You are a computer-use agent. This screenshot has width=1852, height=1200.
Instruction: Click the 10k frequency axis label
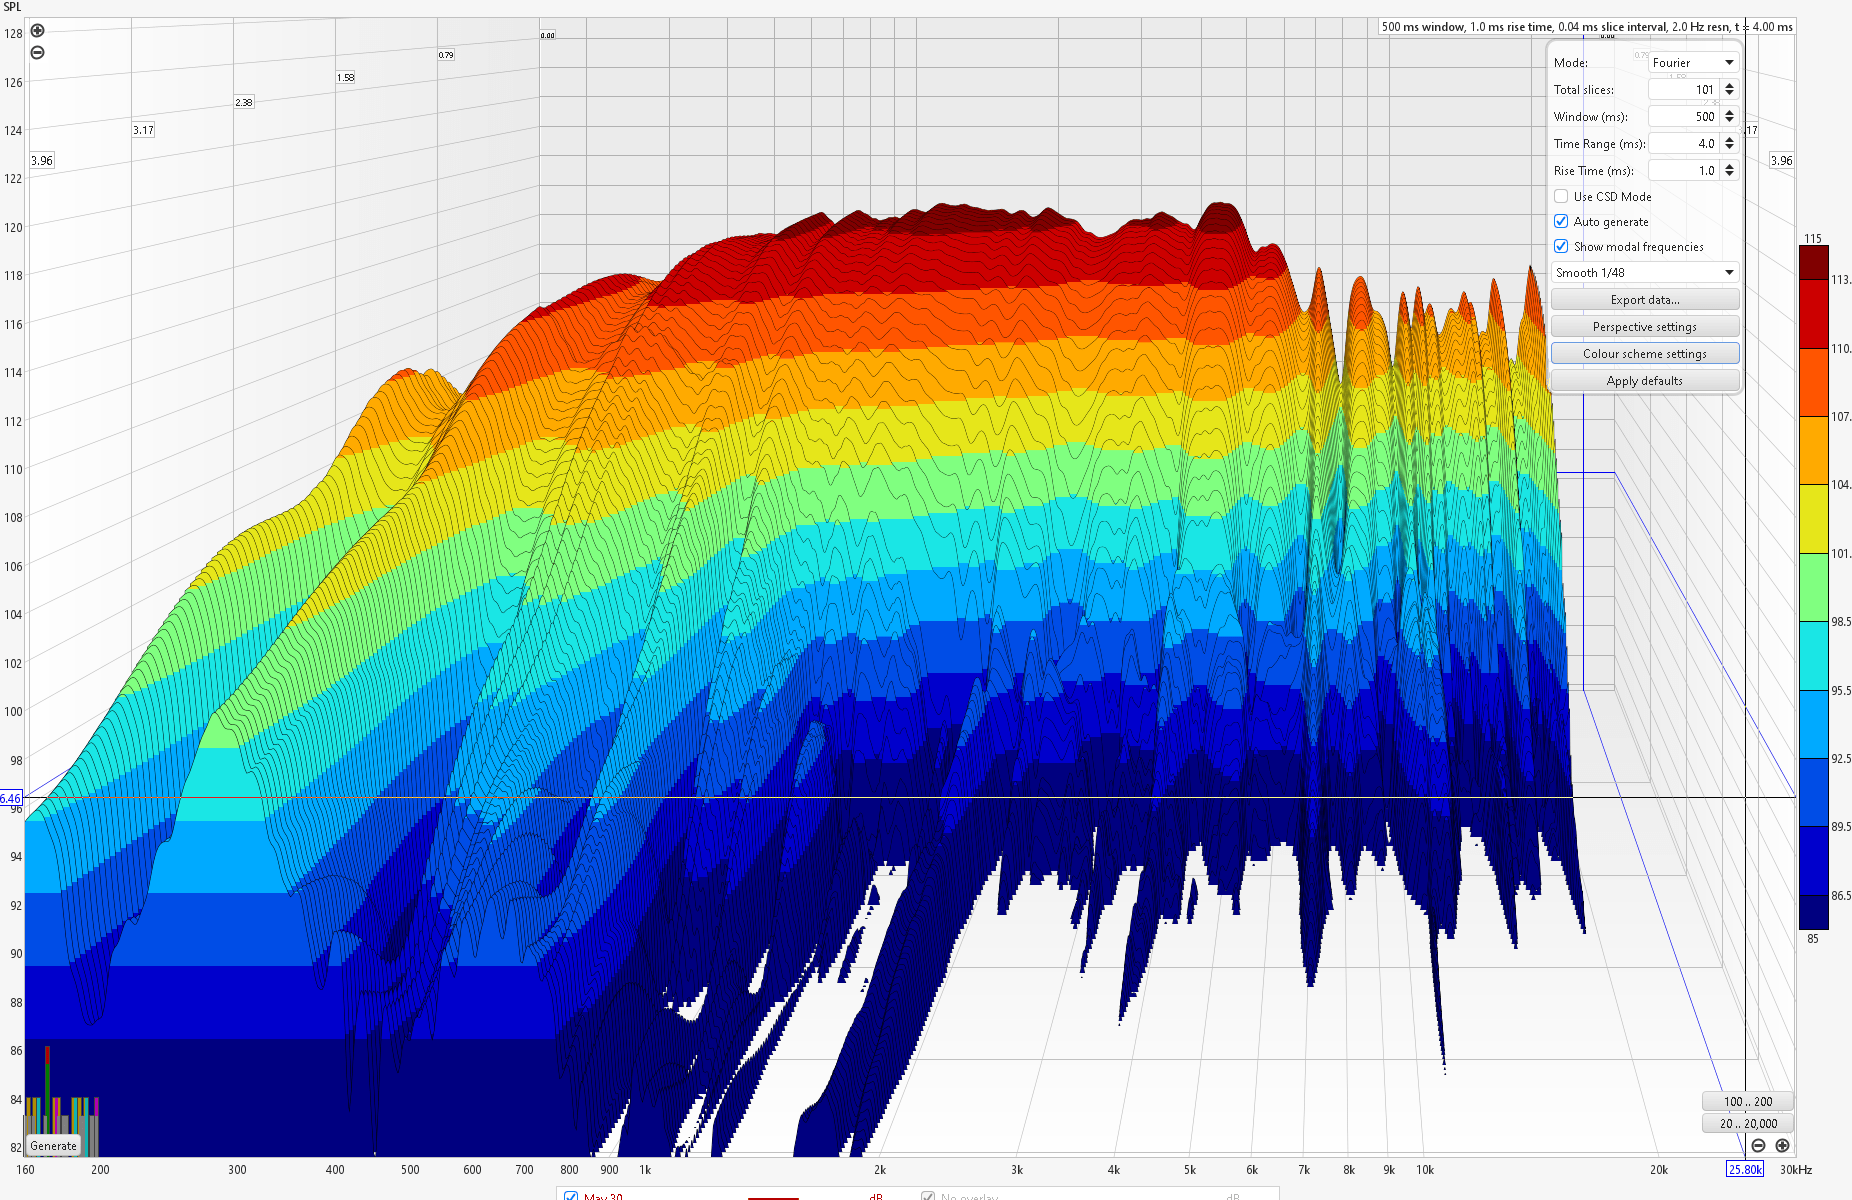click(1425, 1169)
